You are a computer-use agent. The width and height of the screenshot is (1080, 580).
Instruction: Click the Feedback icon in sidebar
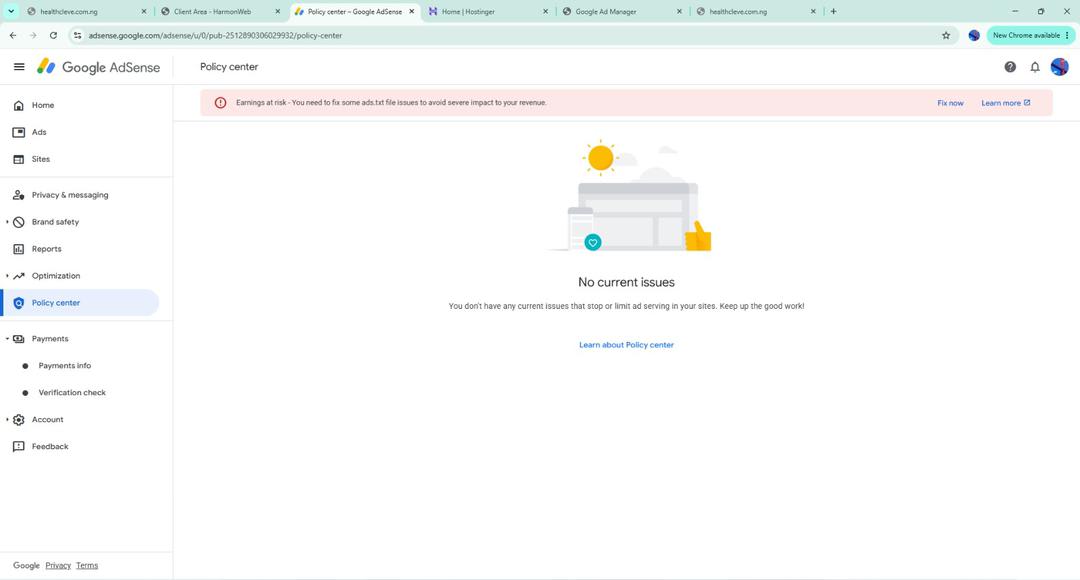pyautogui.click(x=19, y=446)
